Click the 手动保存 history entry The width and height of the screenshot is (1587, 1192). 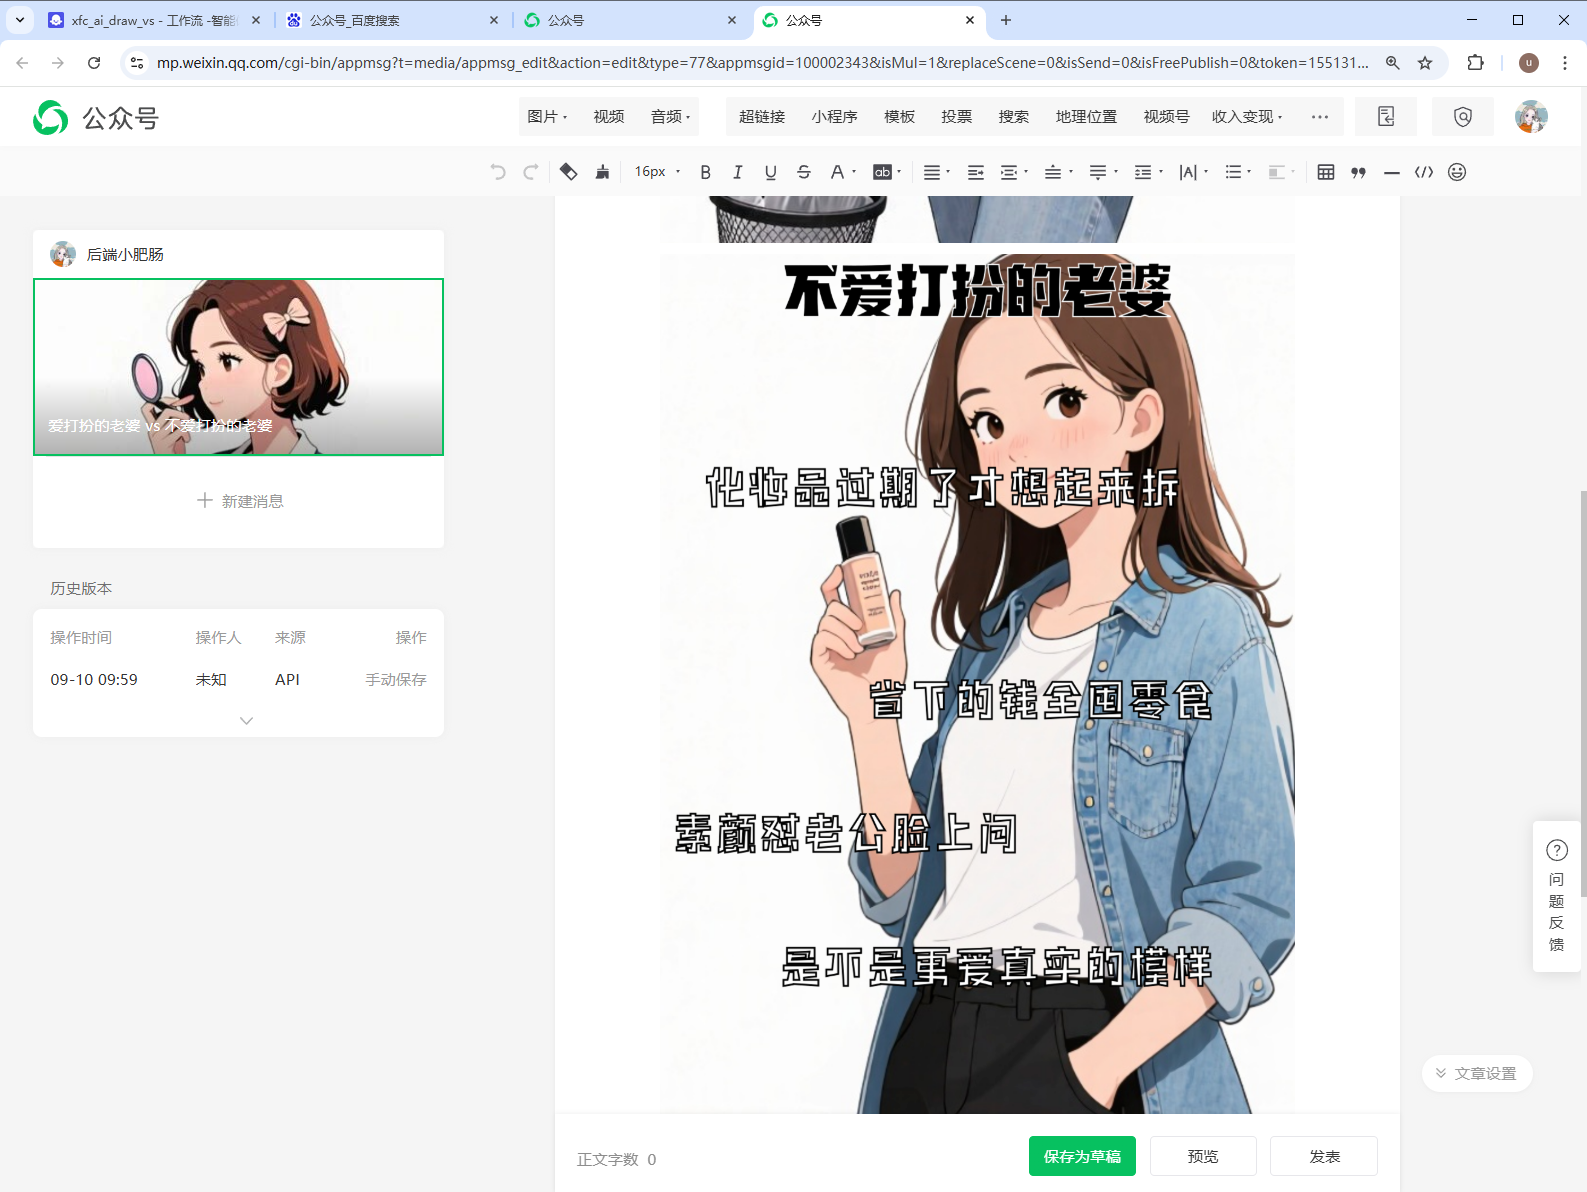(396, 680)
